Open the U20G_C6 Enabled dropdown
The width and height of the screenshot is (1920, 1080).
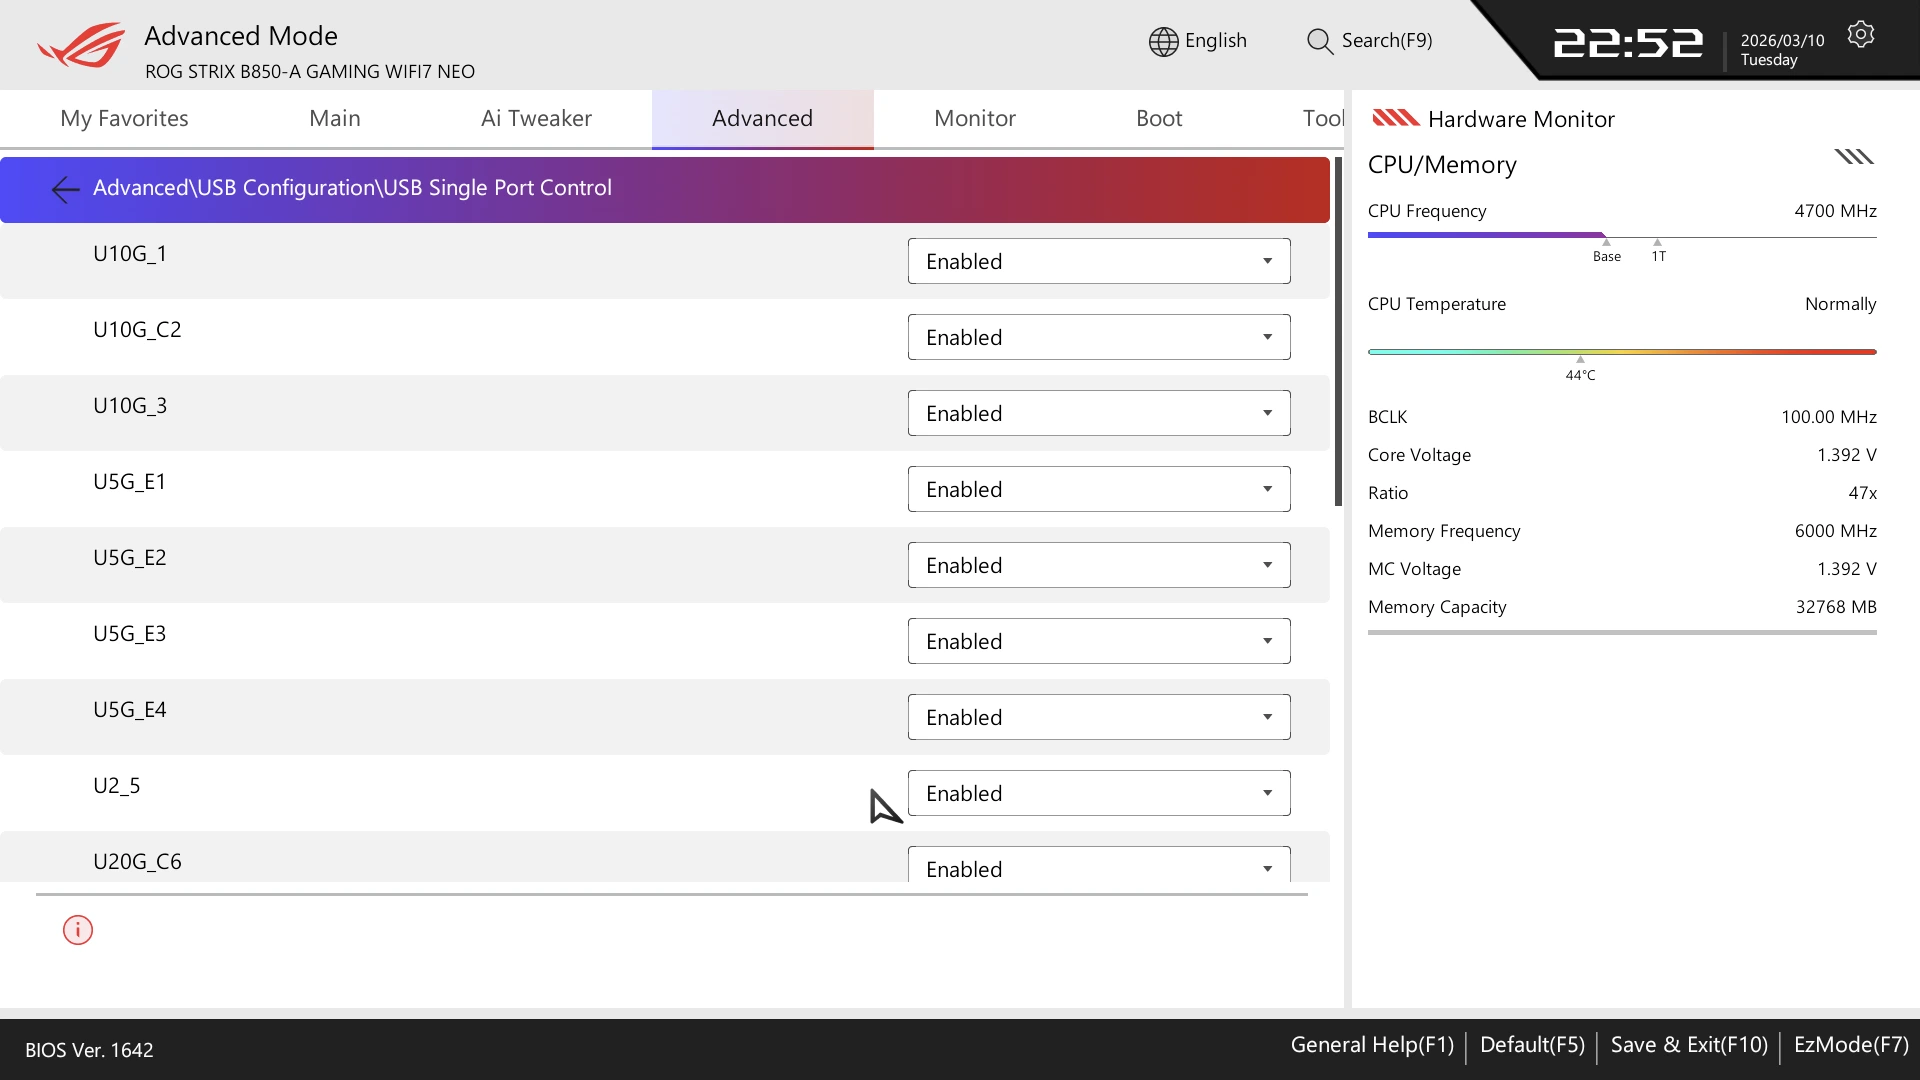1098,866
